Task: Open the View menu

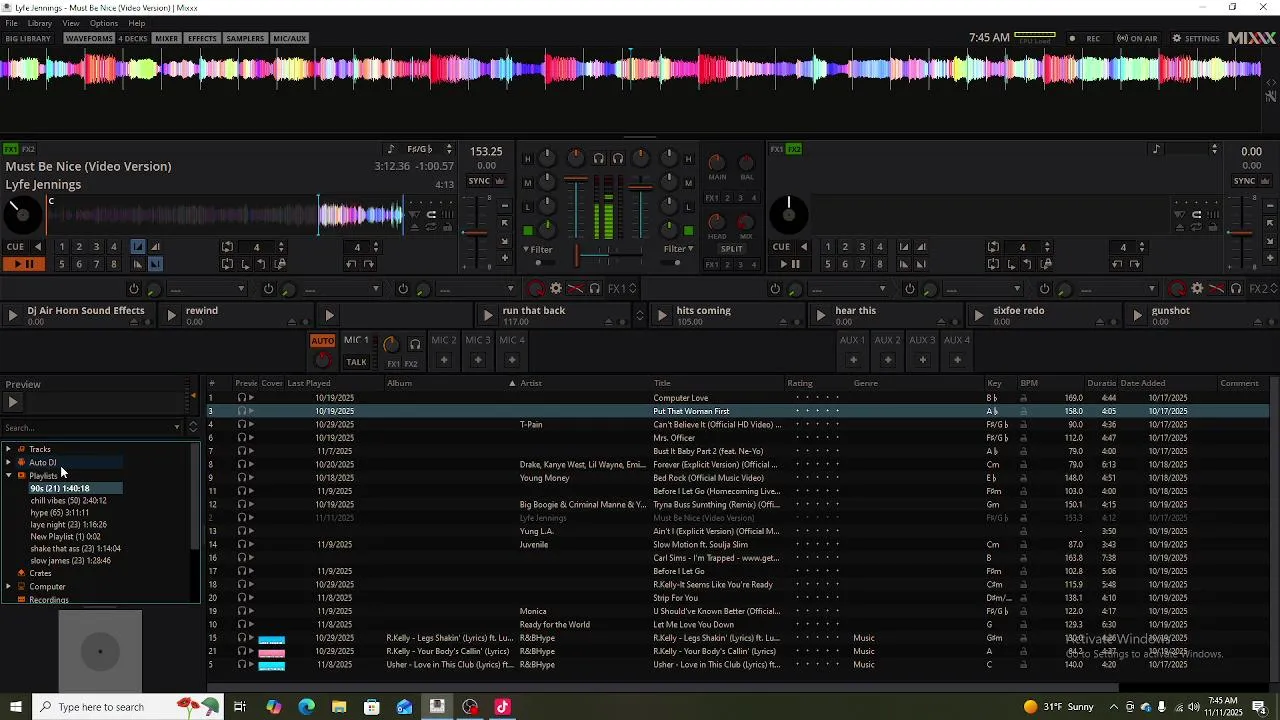Action: (71, 23)
